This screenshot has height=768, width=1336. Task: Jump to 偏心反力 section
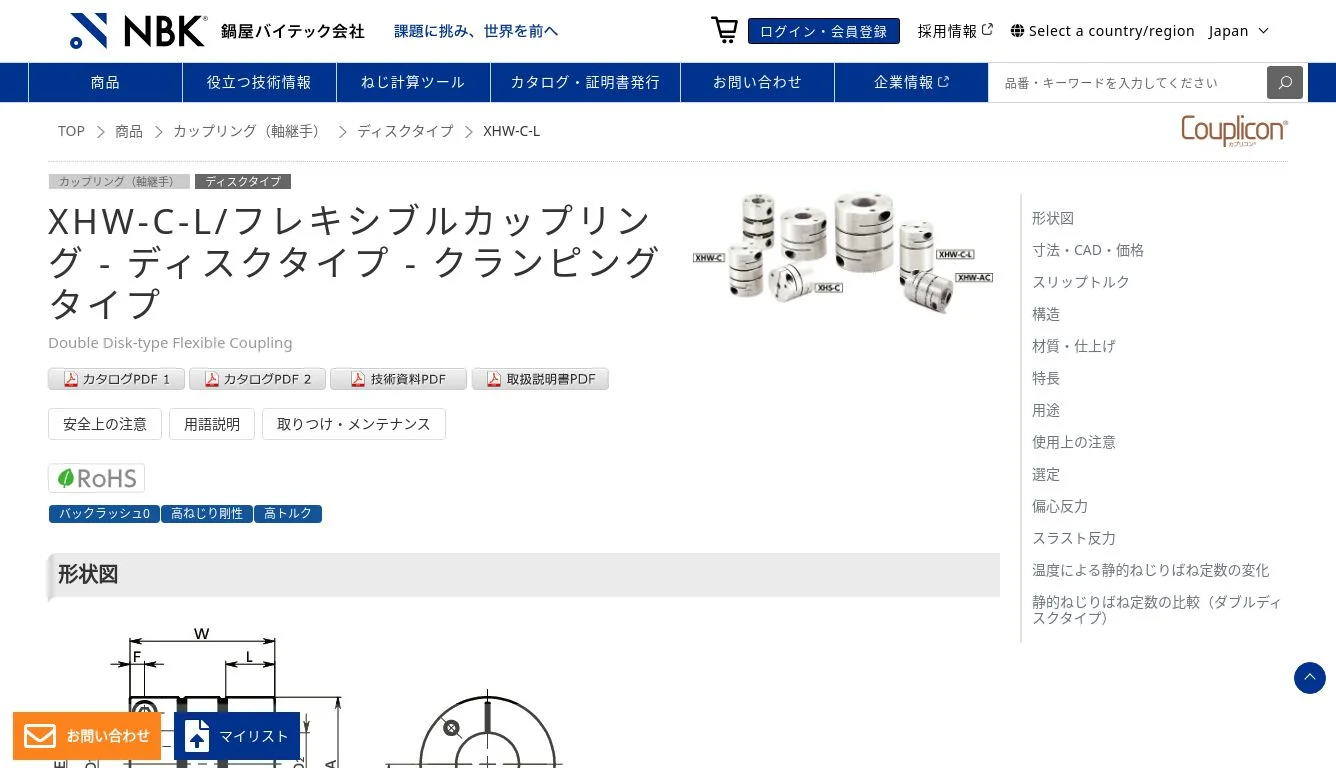1060,506
